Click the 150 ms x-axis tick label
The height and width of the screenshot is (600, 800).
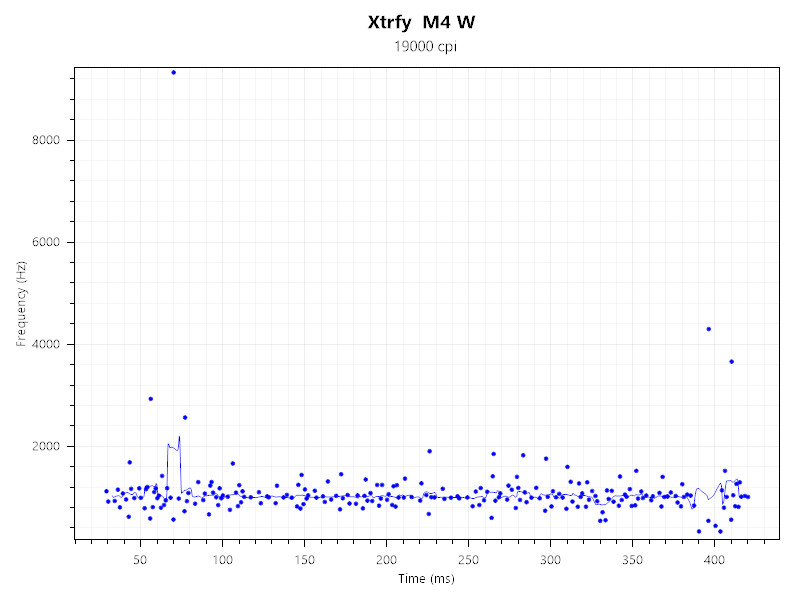(x=304, y=561)
